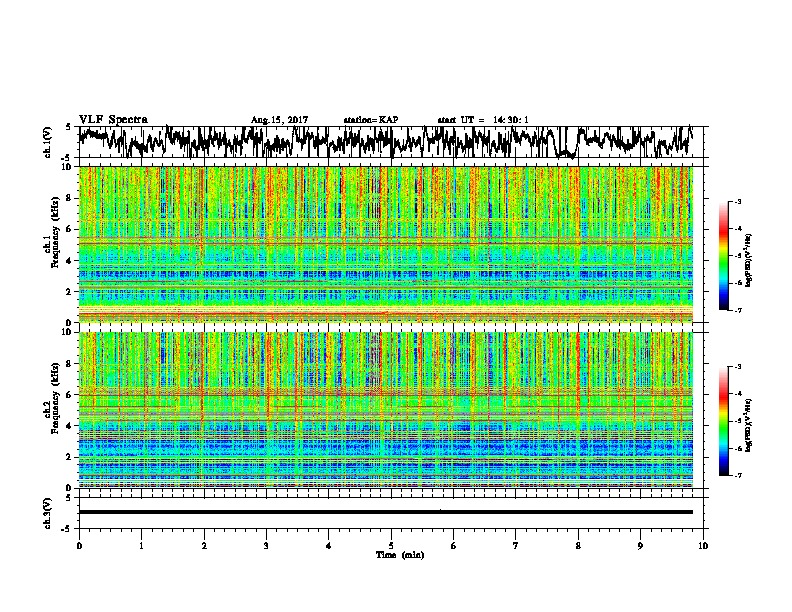792x612 pixels.
Task: Click the time axis tick label "1"
Action: coord(141,546)
